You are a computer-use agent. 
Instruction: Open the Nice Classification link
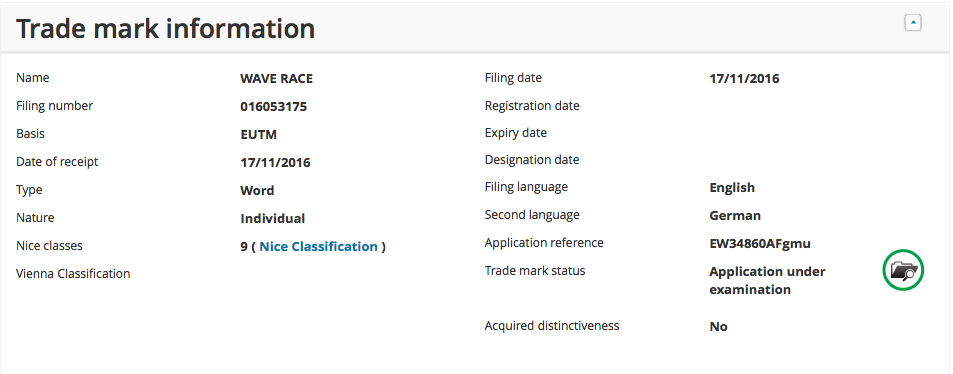318,246
